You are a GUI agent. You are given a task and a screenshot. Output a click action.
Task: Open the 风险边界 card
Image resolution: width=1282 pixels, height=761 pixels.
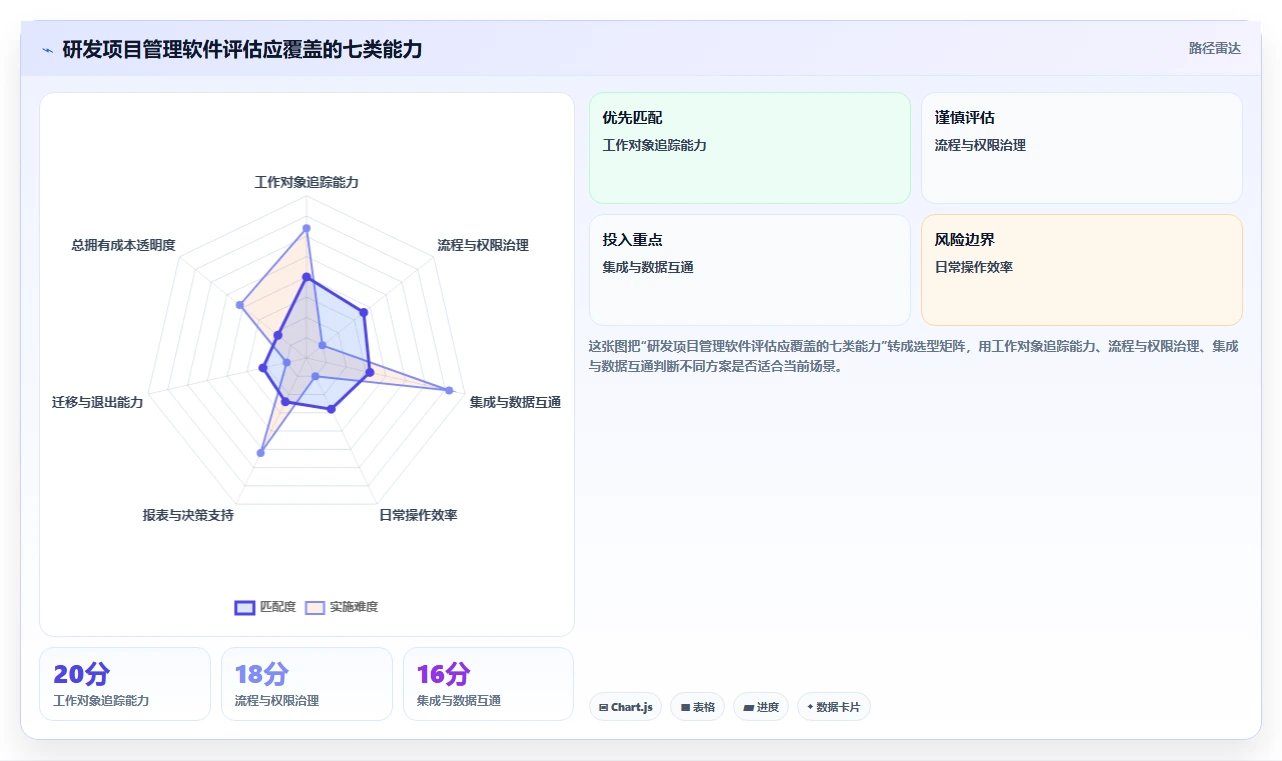point(1082,270)
